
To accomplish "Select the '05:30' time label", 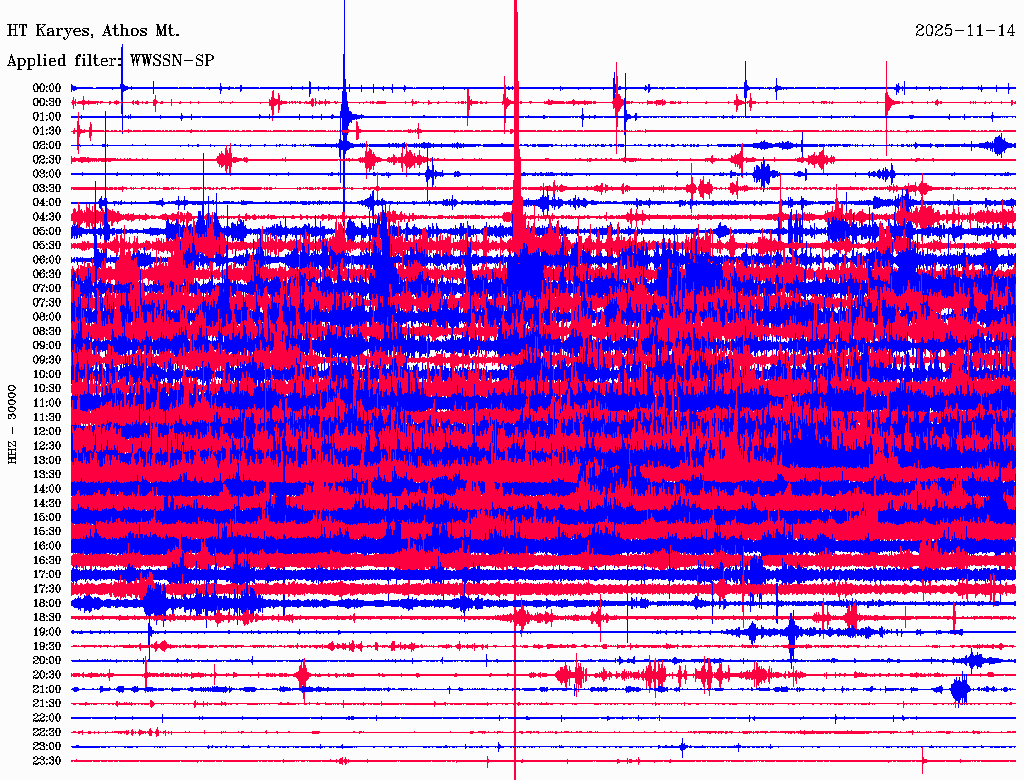I will (x=47, y=246).
